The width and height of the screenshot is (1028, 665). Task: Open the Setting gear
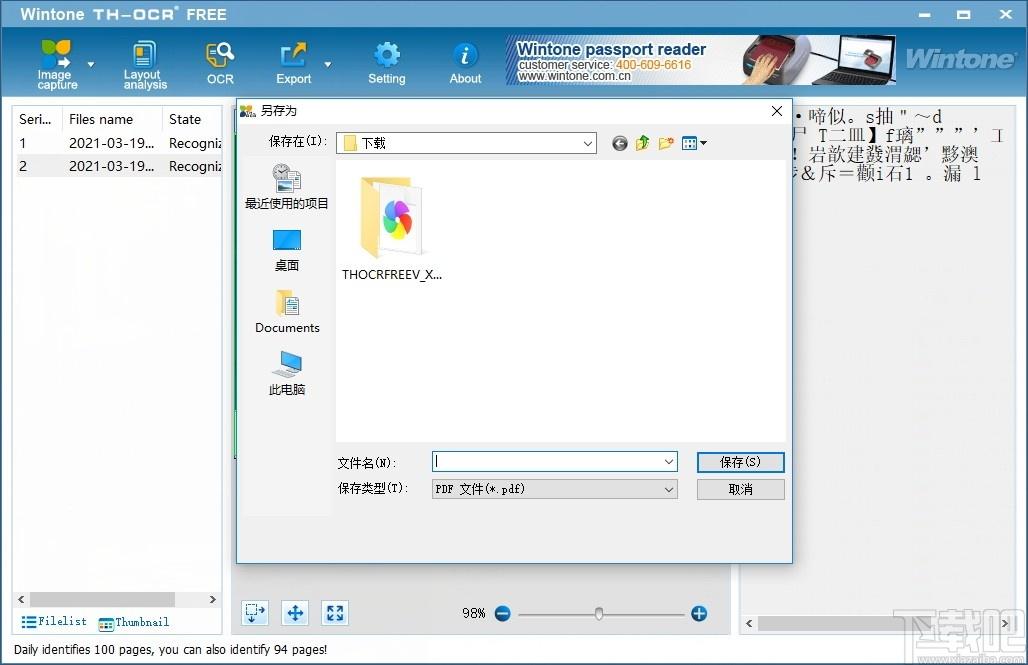pos(387,64)
